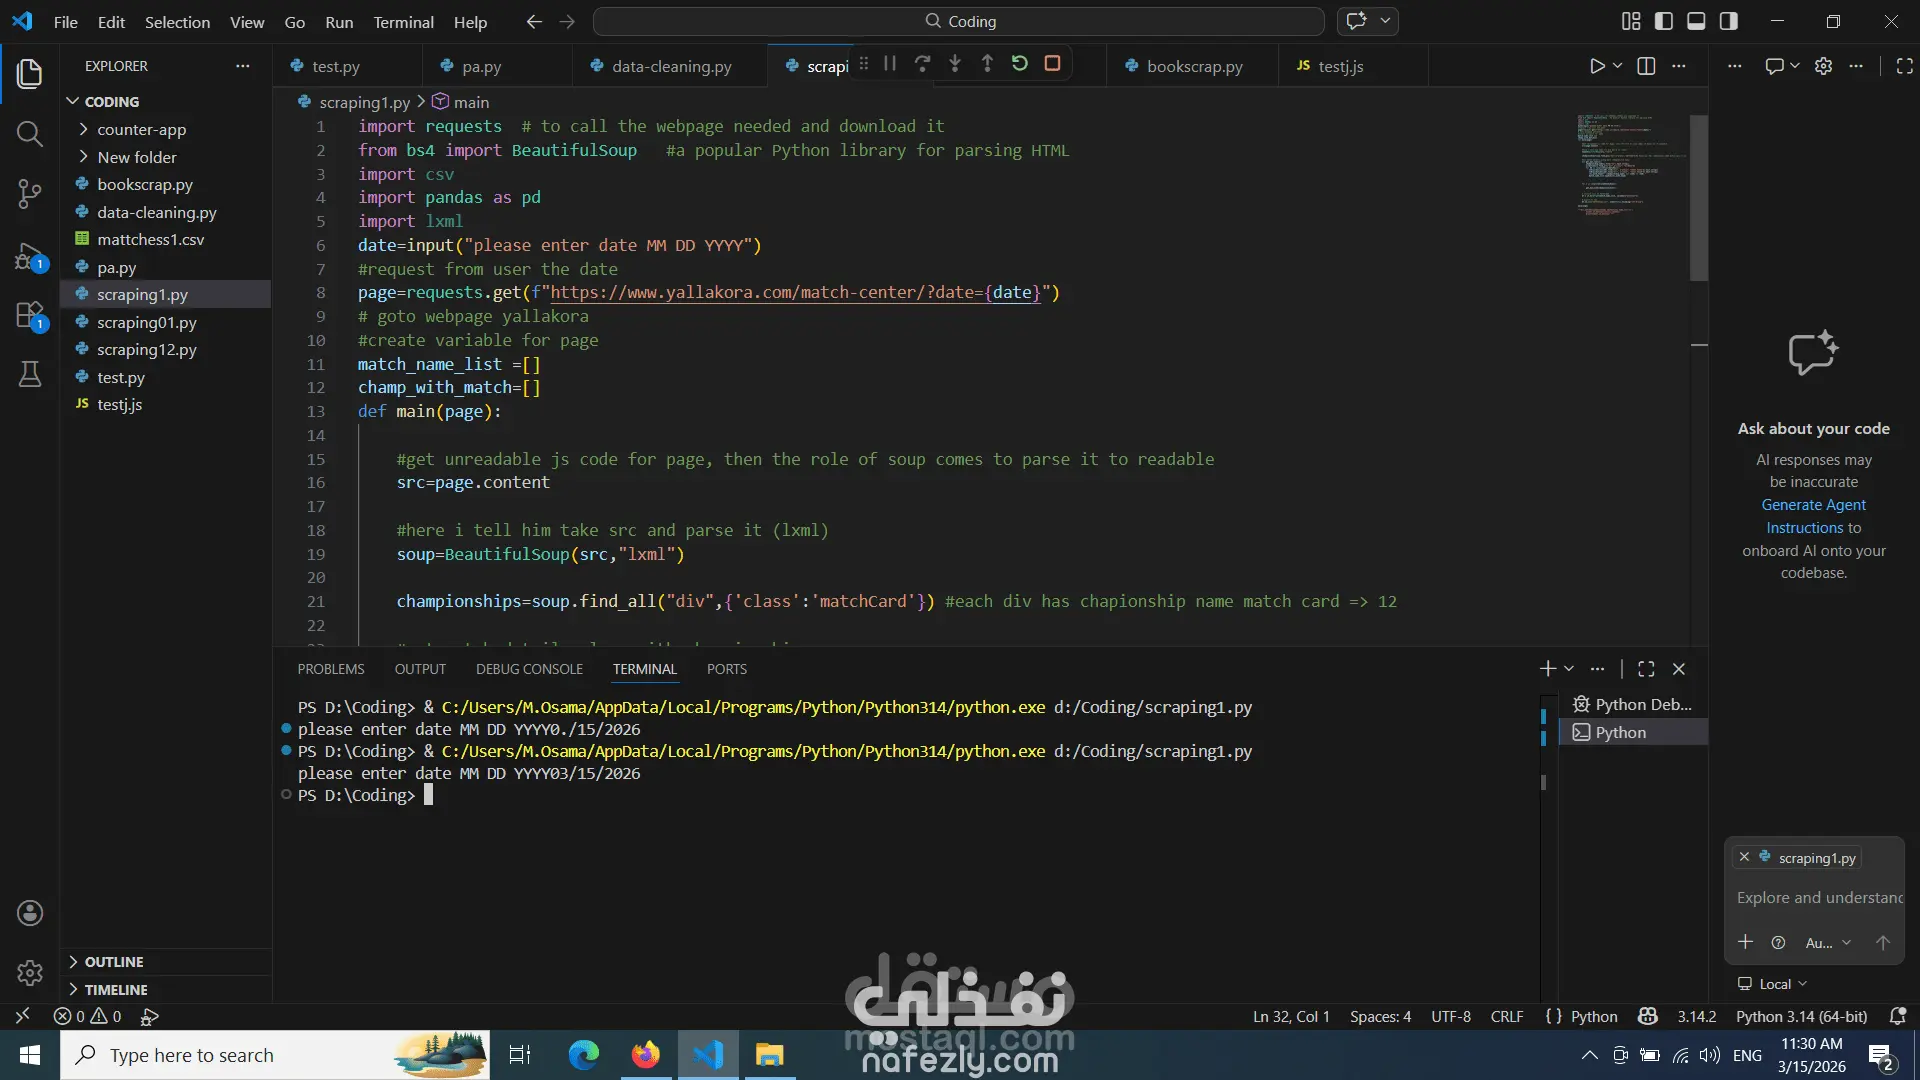Close the terminal panel

1679,669
